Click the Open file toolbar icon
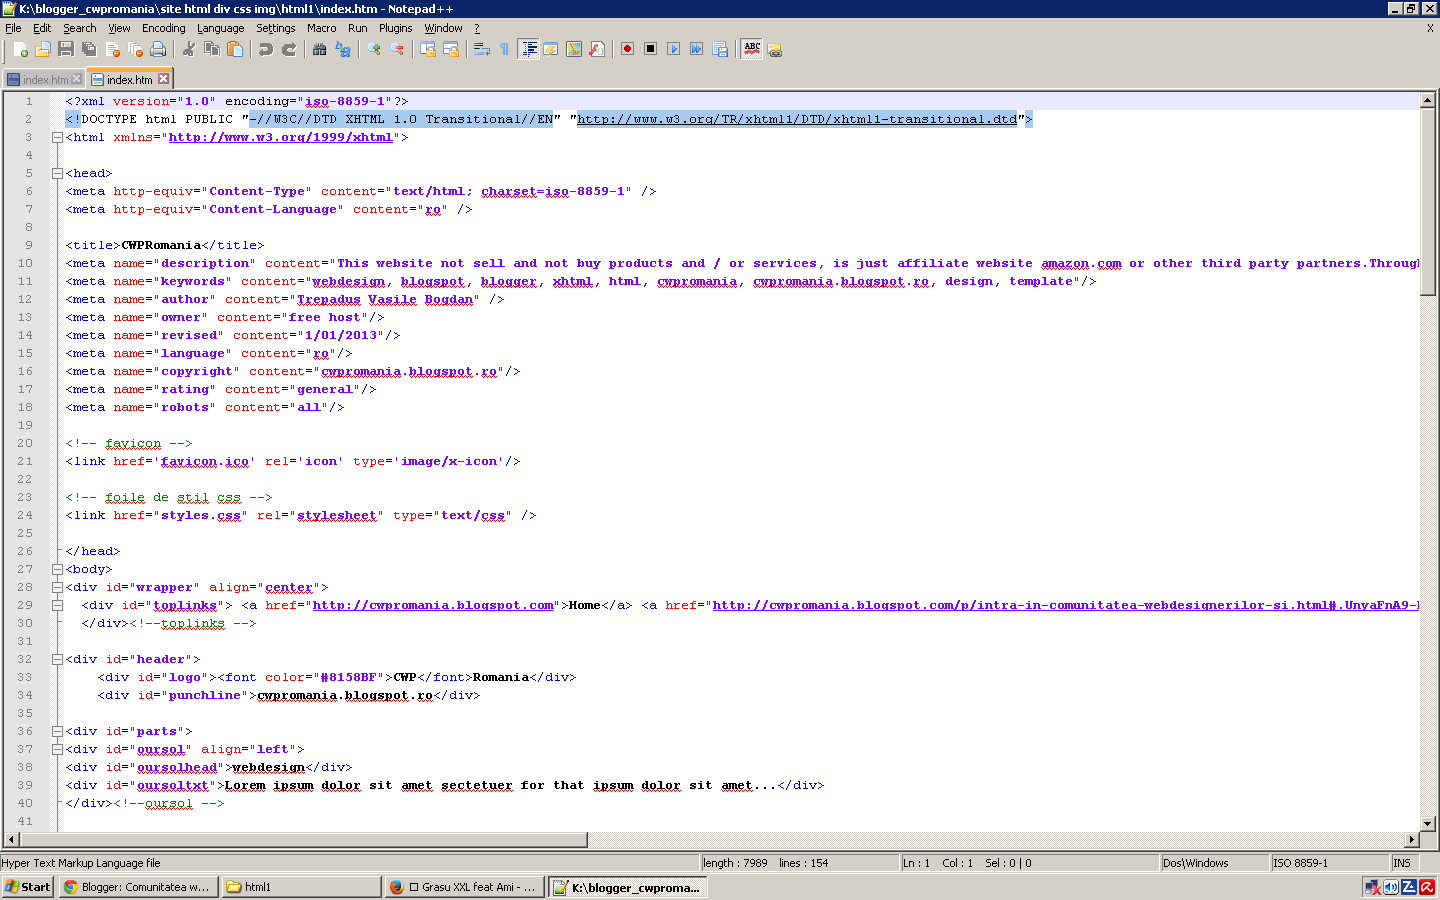 [x=43, y=49]
